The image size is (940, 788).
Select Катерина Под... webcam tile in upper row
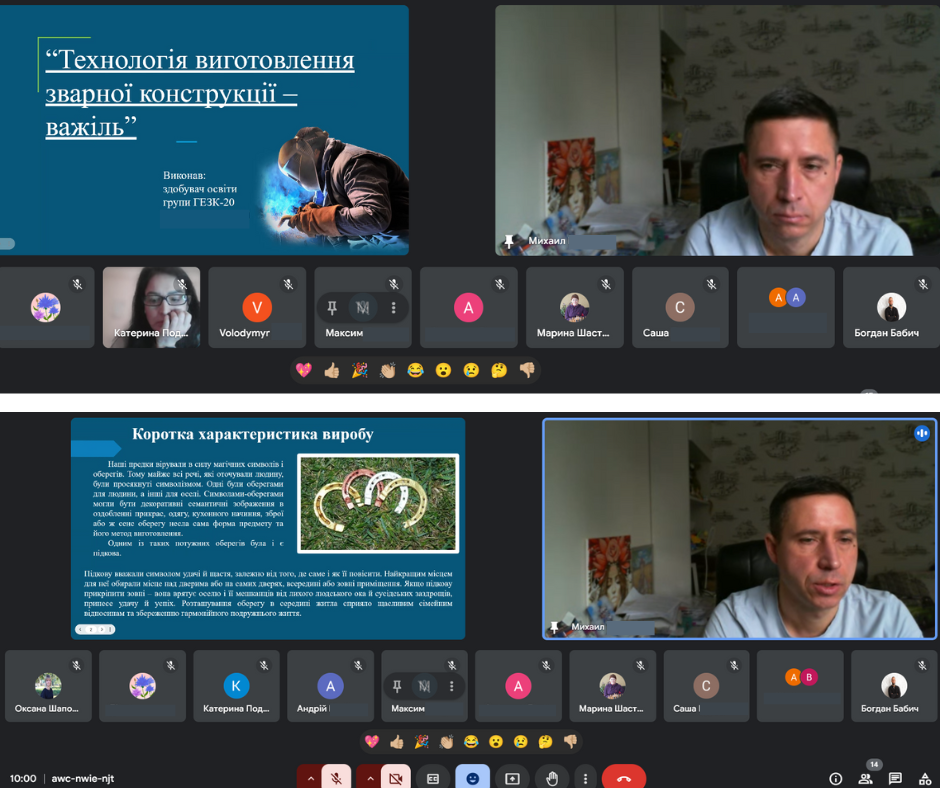click(151, 308)
